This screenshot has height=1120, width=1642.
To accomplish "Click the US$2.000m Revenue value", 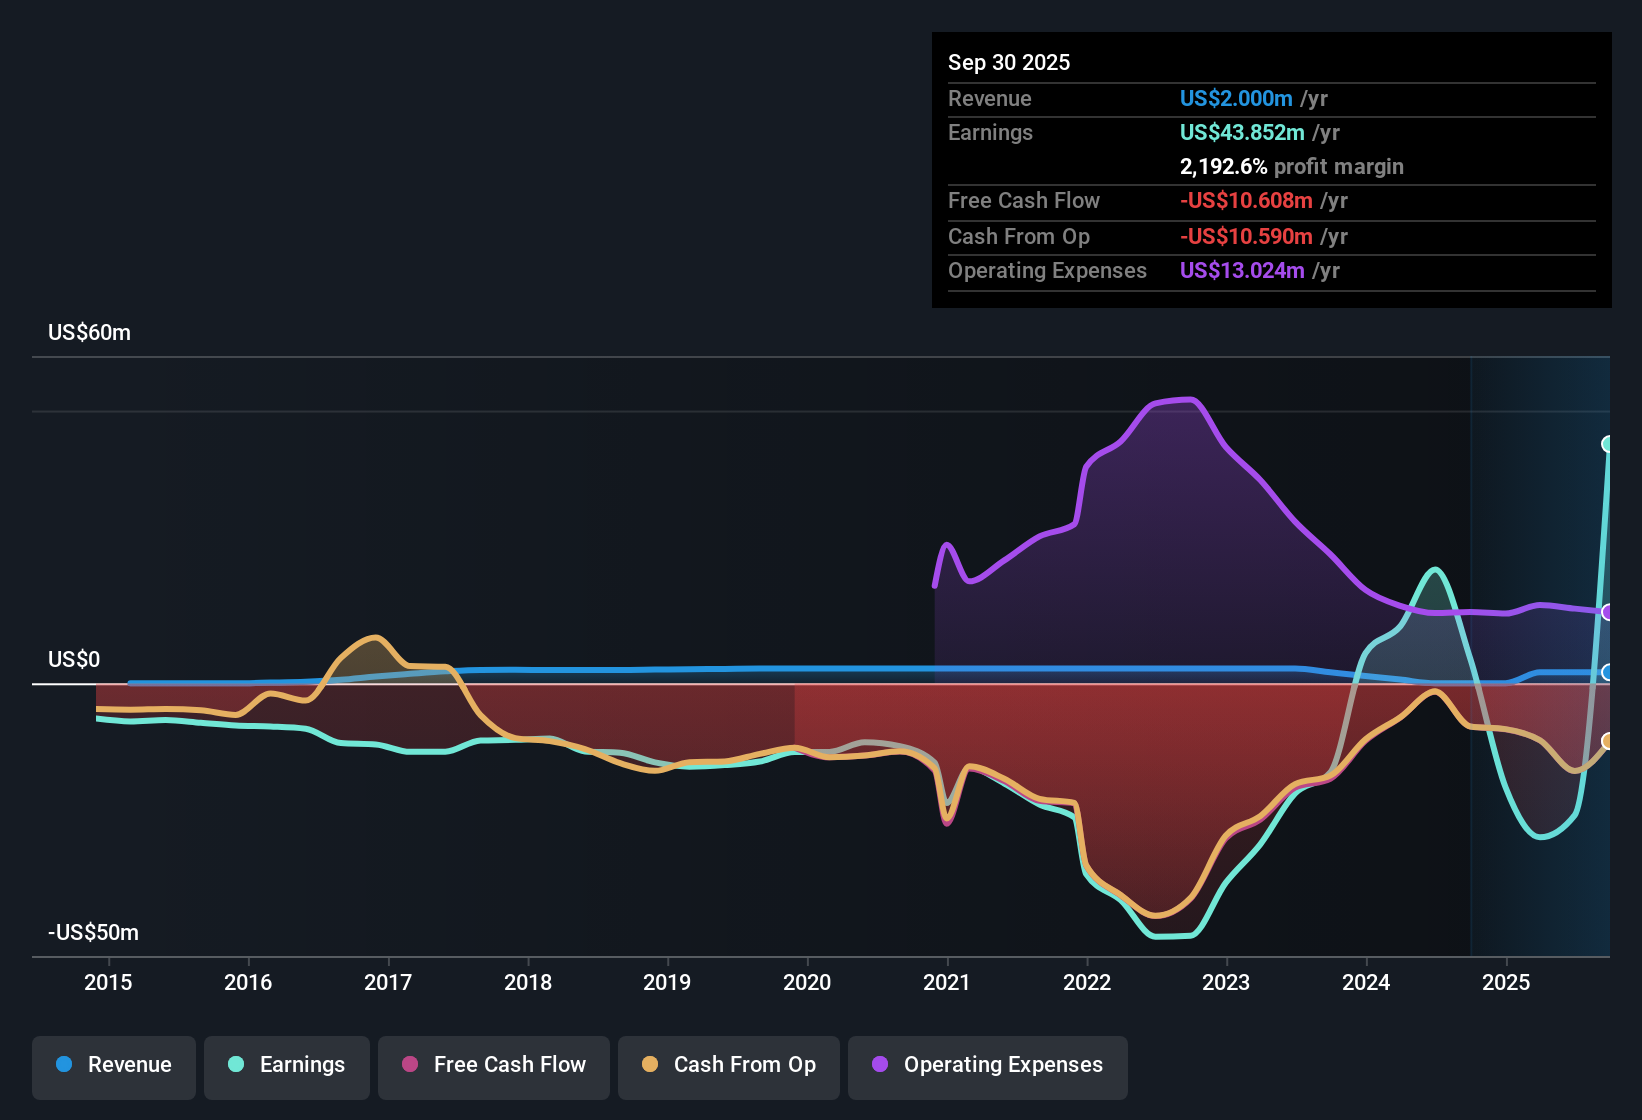I will (1235, 98).
